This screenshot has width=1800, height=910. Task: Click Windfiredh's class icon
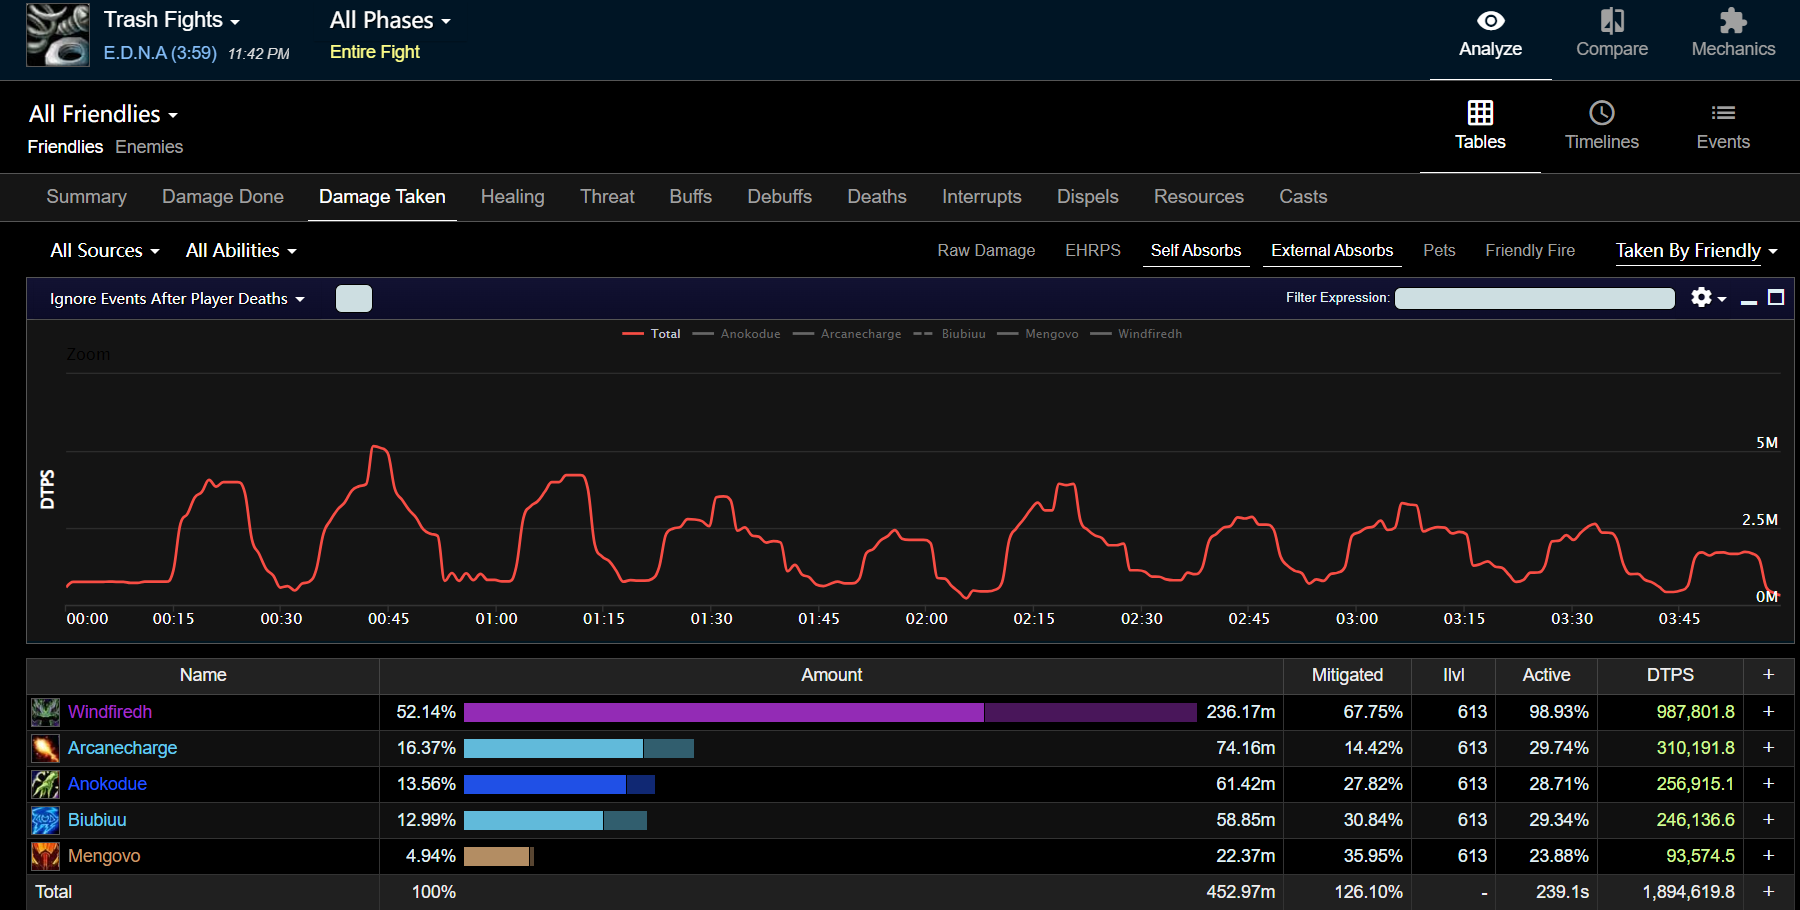pos(45,712)
